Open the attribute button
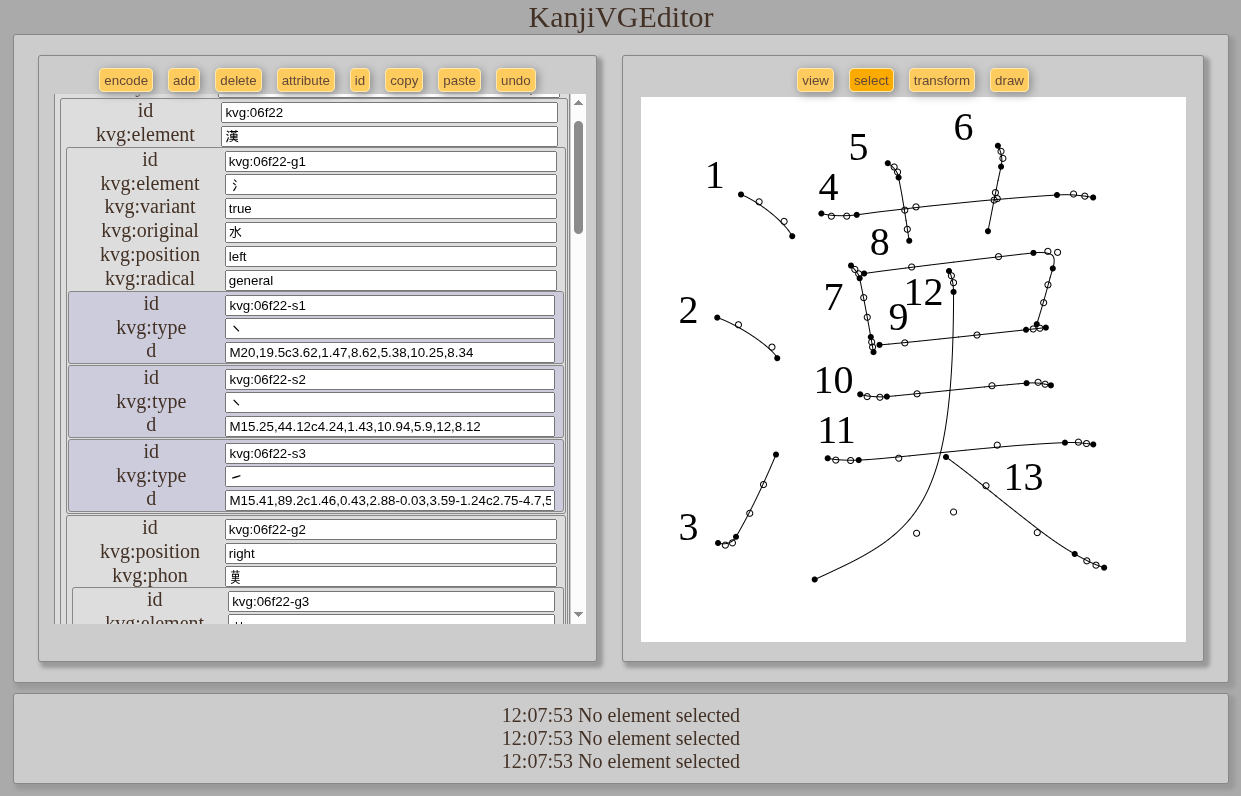Viewport: 1241px width, 796px height. click(306, 80)
